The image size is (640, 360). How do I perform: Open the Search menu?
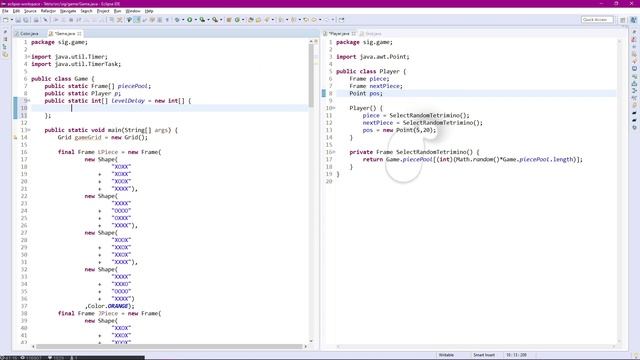(x=87, y=11)
